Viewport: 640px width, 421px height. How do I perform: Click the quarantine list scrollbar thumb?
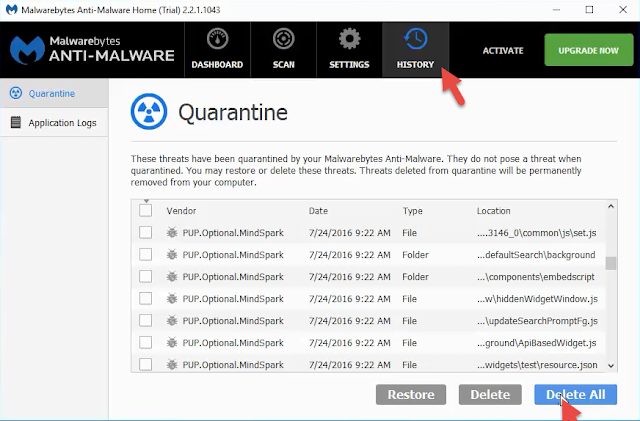tap(611, 263)
